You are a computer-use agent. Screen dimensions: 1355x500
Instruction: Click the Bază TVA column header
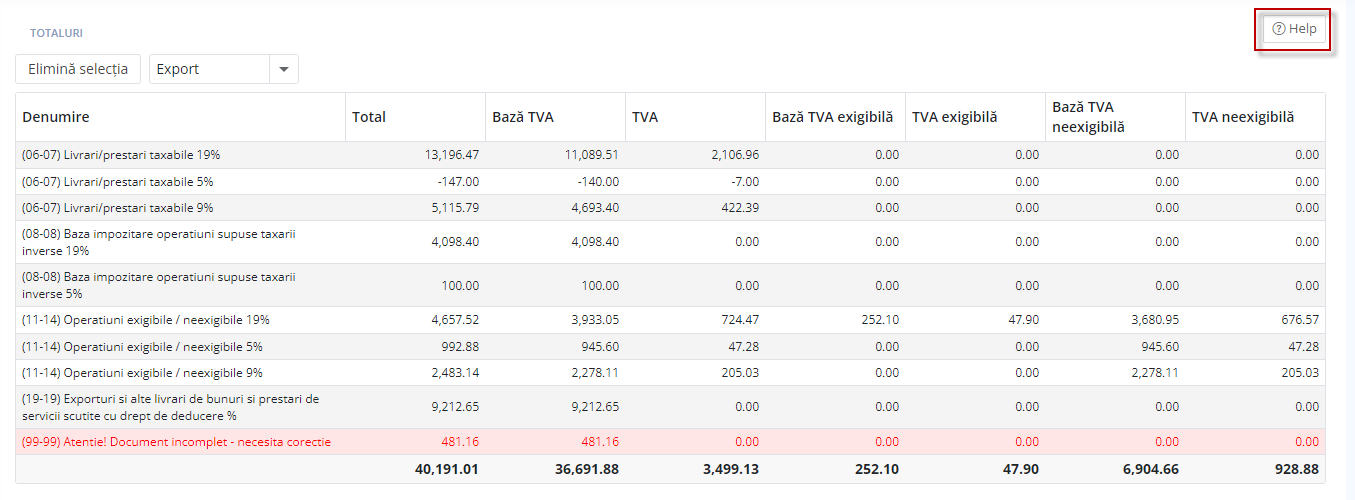[x=522, y=117]
